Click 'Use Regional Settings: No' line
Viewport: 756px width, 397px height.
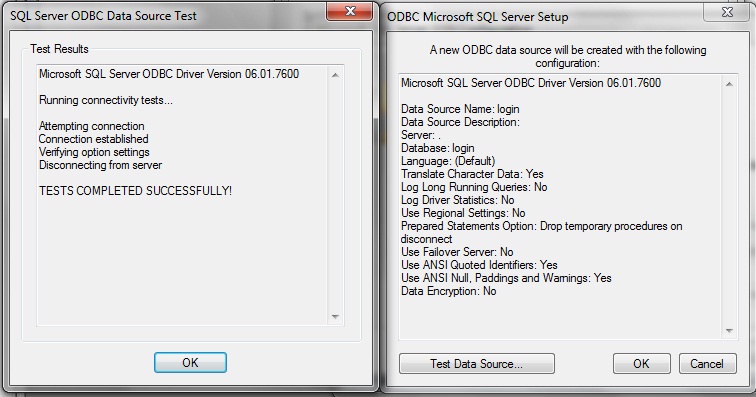tap(463, 213)
